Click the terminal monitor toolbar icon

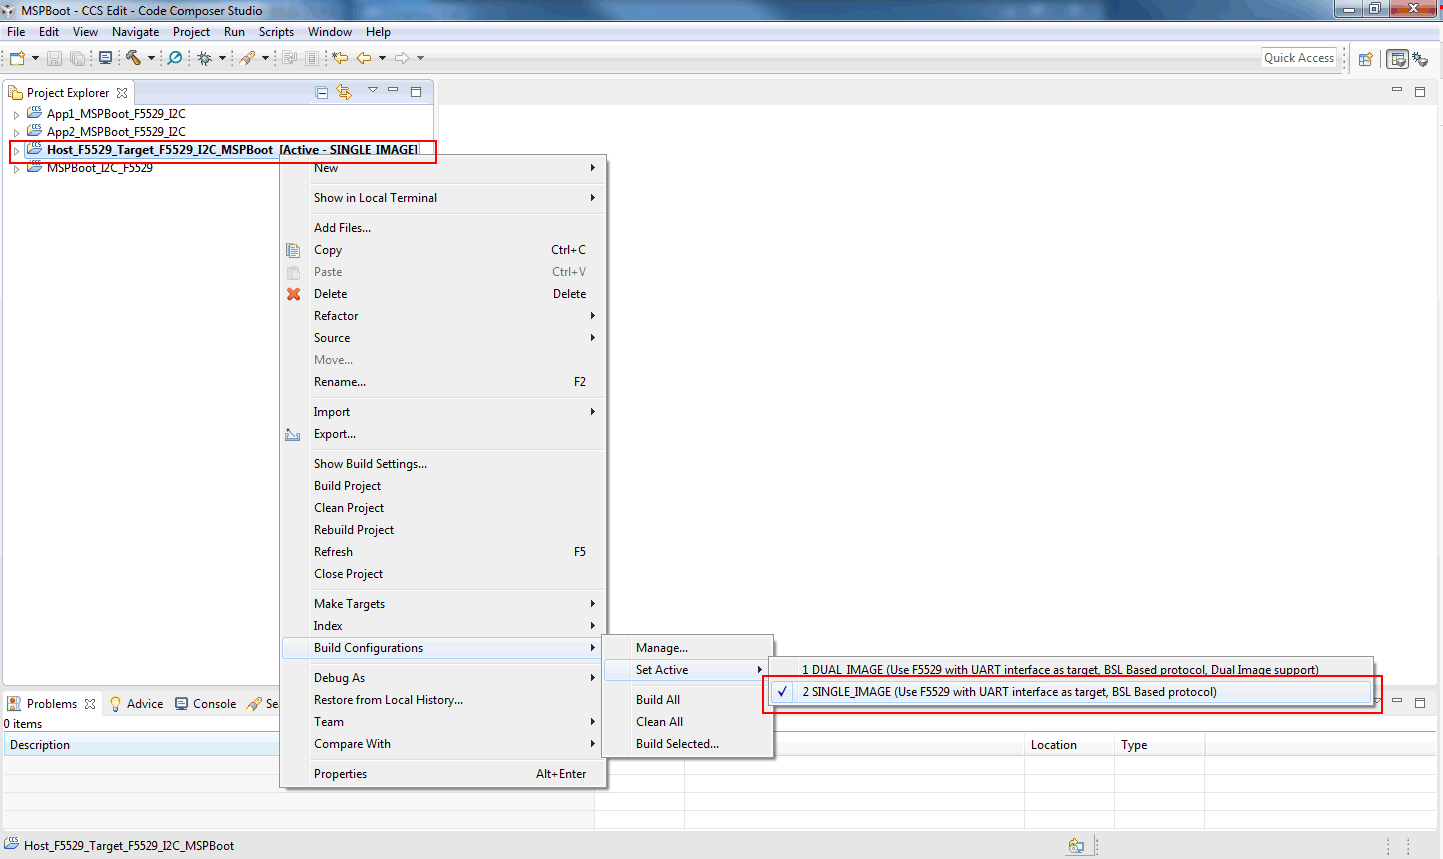coord(105,58)
